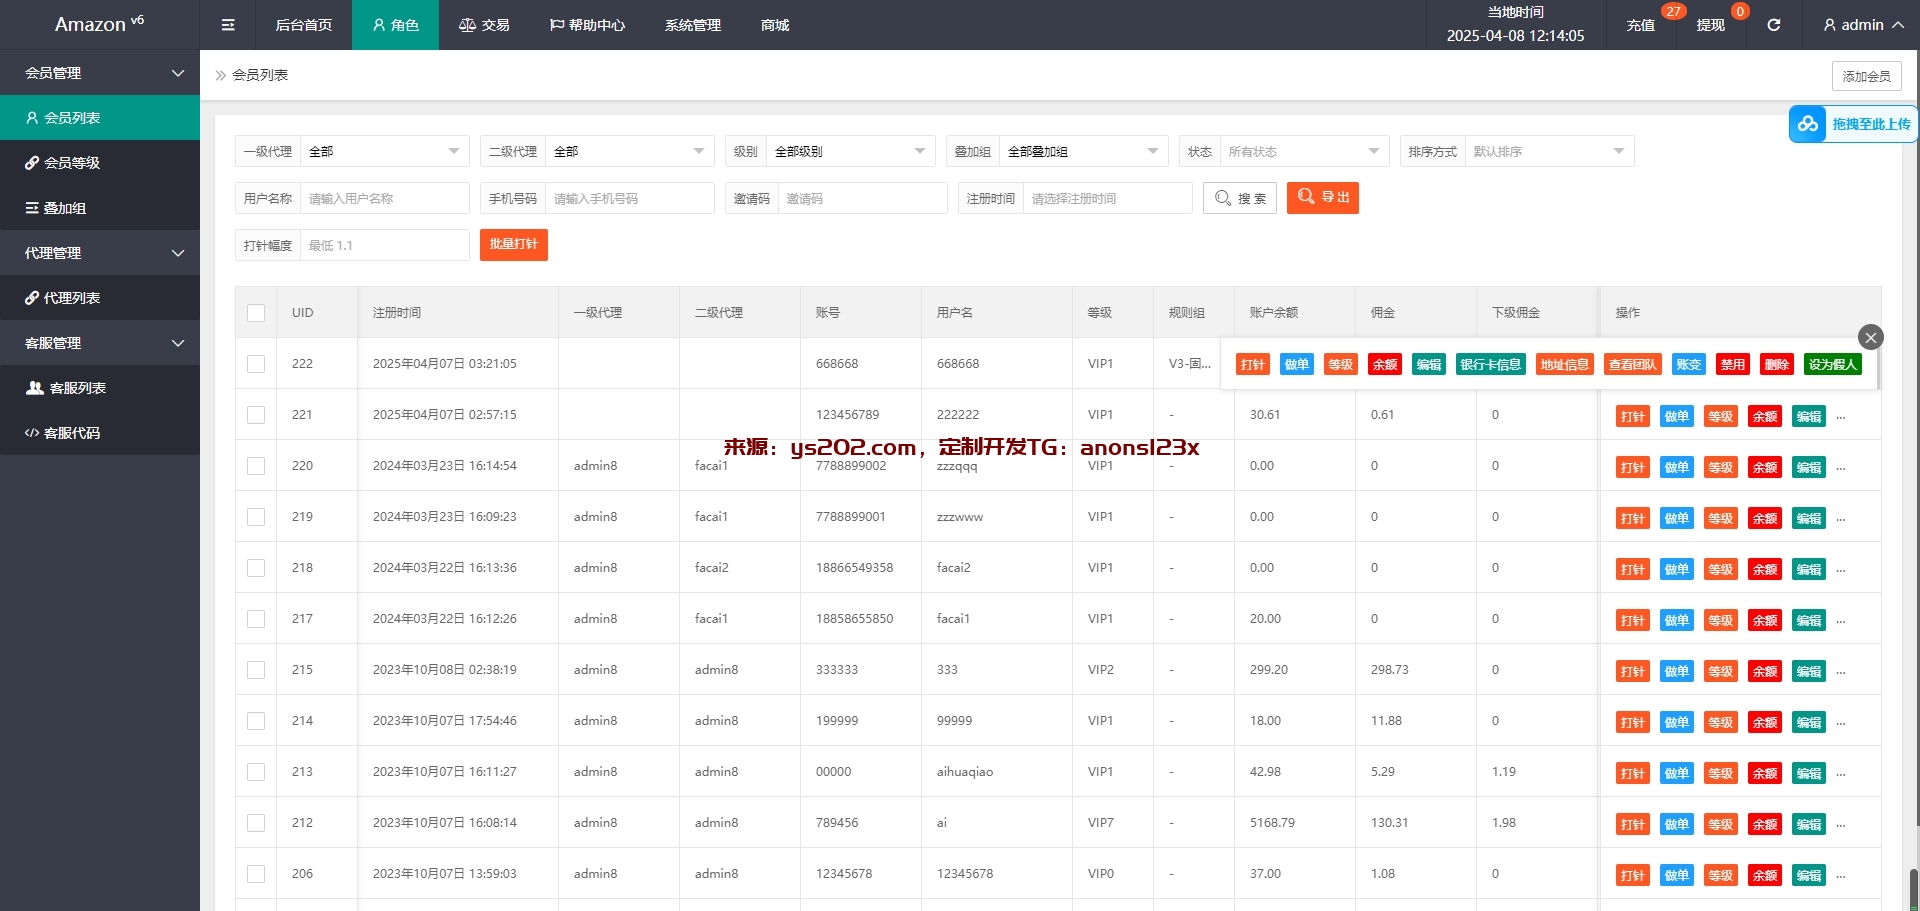1920x911 pixels.
Task: Select the row checkbox for UID 215
Action: click(x=256, y=670)
